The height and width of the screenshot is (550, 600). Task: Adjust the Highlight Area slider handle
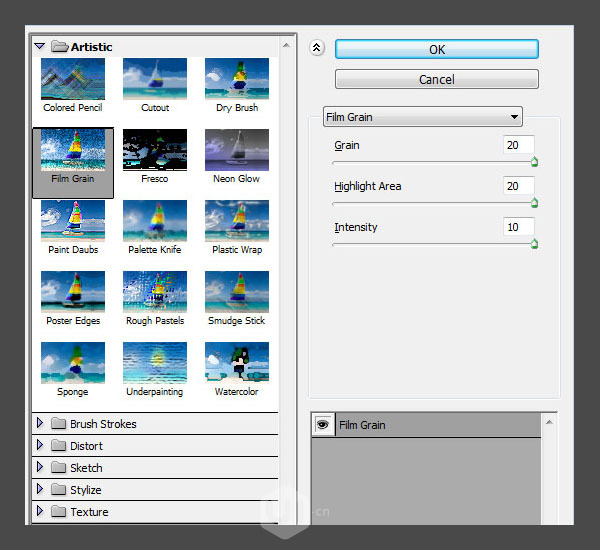535,203
